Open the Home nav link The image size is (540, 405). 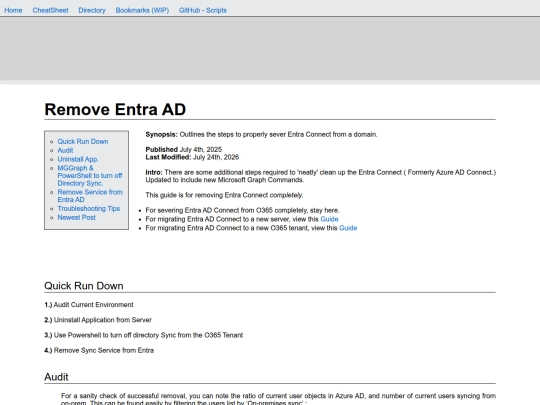(x=13, y=10)
